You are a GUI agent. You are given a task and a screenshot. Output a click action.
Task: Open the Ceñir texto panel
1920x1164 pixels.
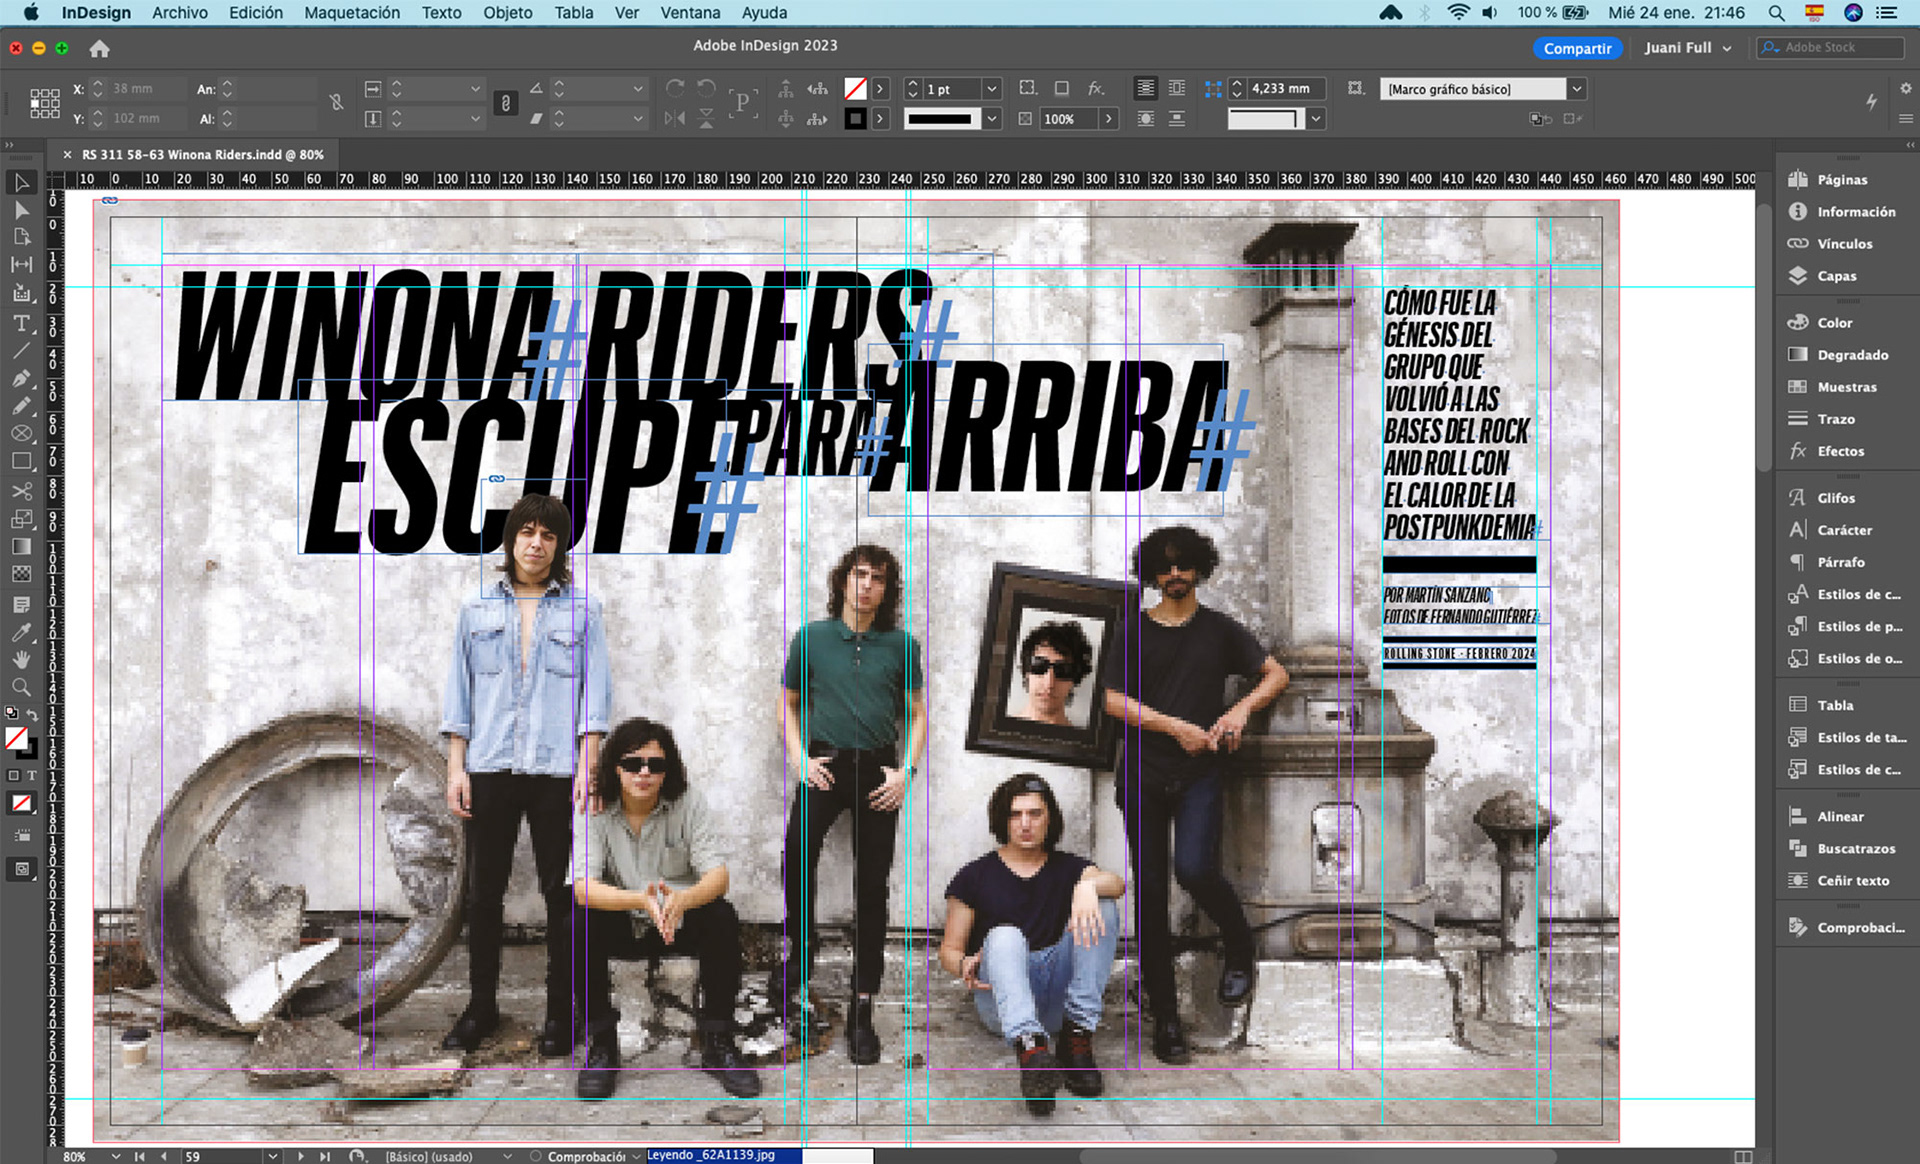coord(1852,881)
